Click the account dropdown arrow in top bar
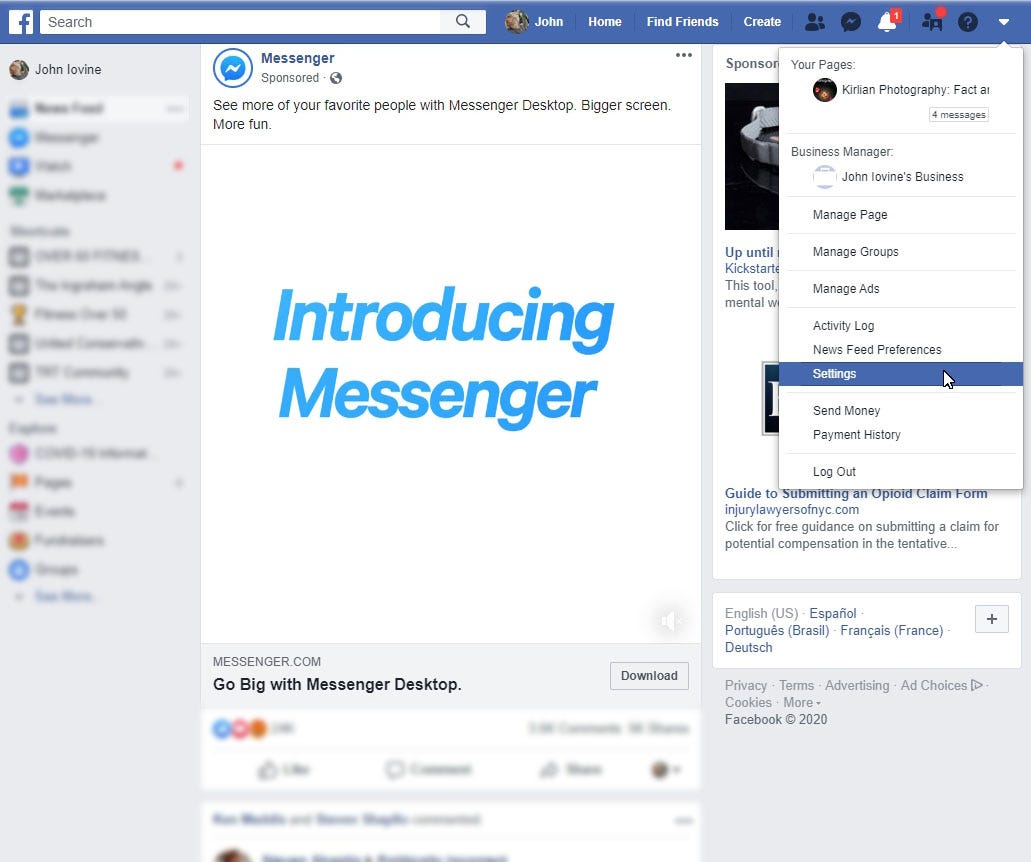Viewport: 1031px width, 862px height. [1003, 22]
